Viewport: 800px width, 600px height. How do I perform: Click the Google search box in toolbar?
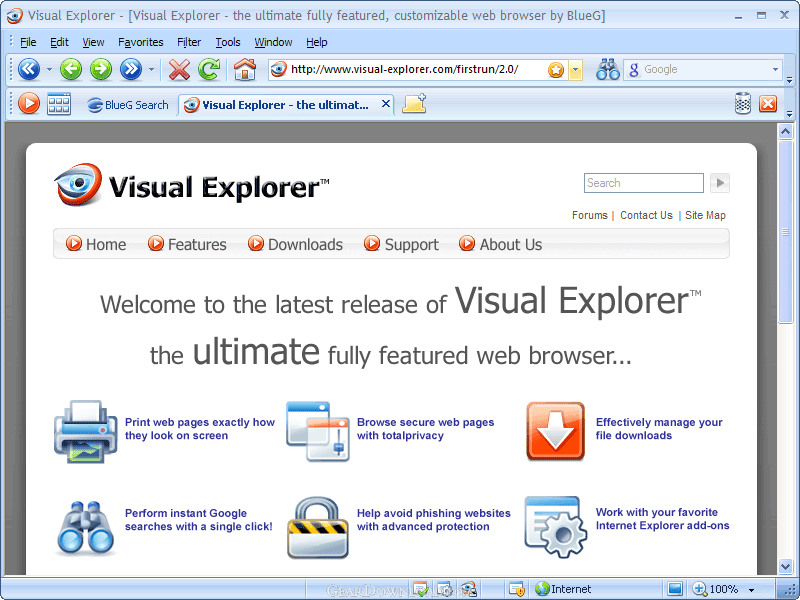tap(703, 69)
